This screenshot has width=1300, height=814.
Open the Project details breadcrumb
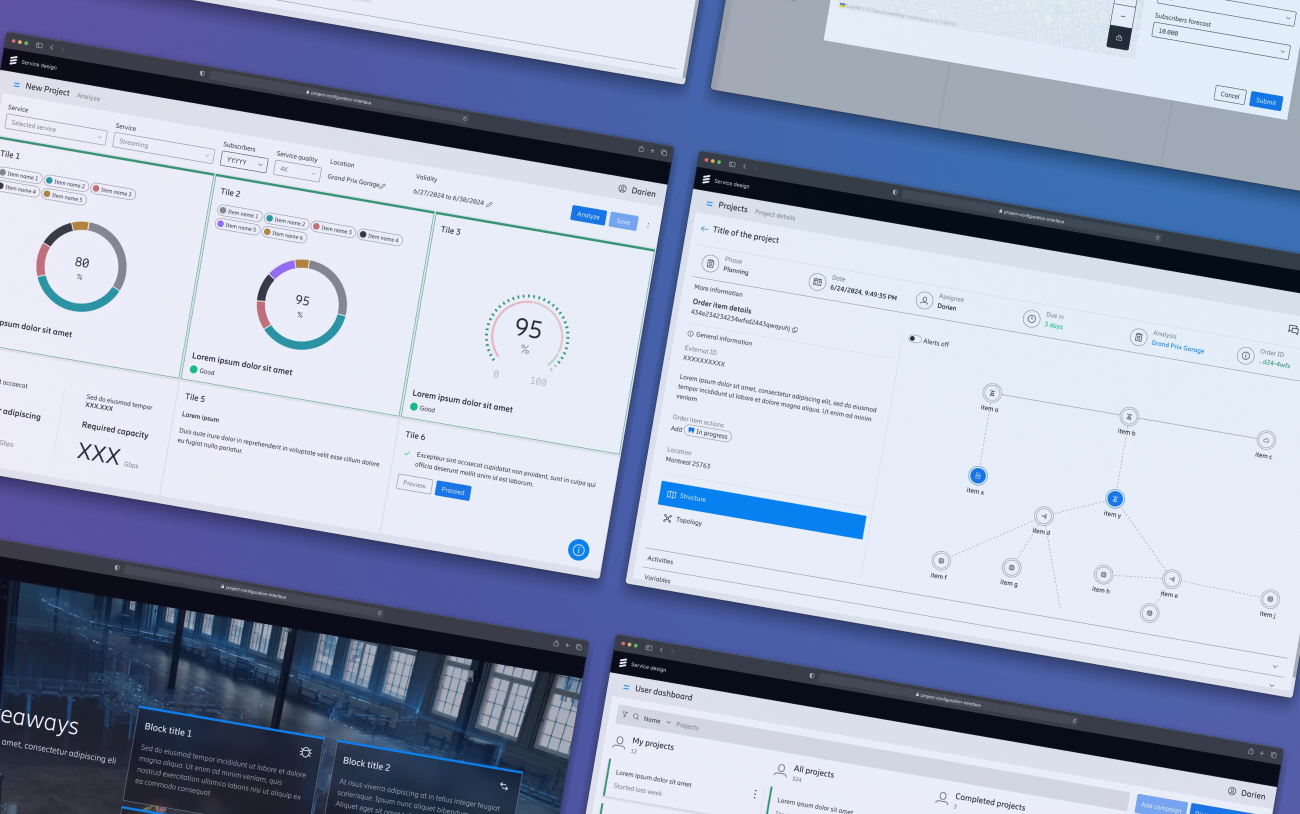click(775, 214)
